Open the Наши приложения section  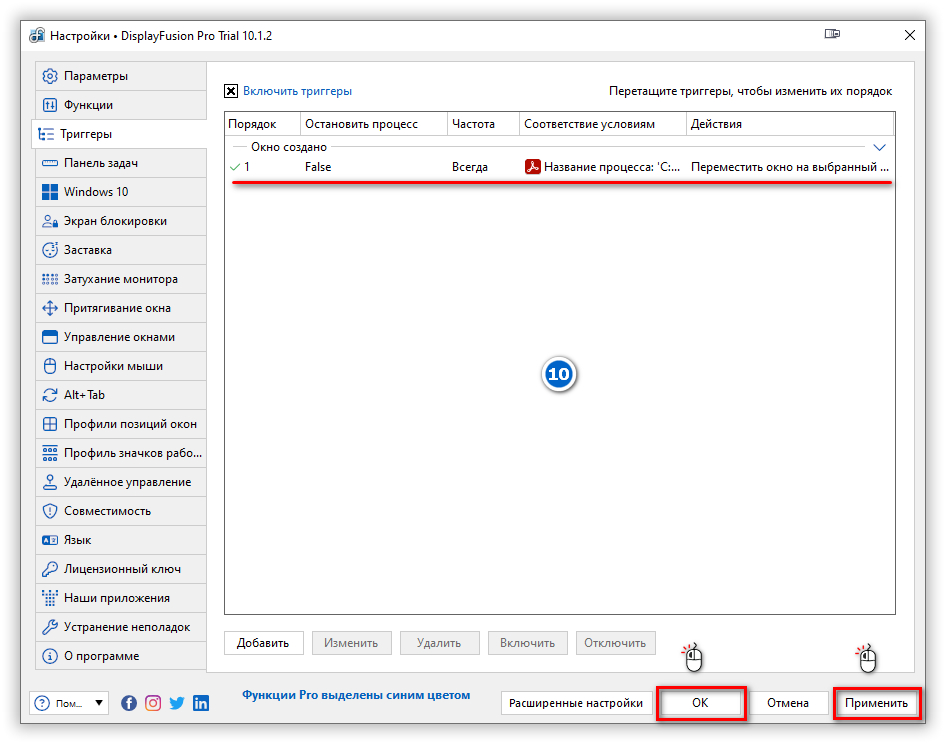click(x=121, y=598)
